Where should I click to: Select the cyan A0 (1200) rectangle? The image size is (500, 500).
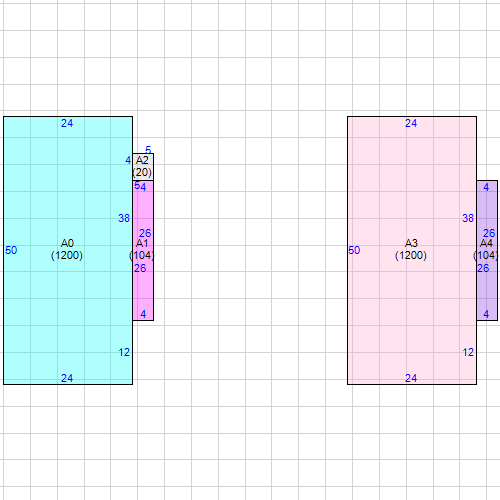68,250
